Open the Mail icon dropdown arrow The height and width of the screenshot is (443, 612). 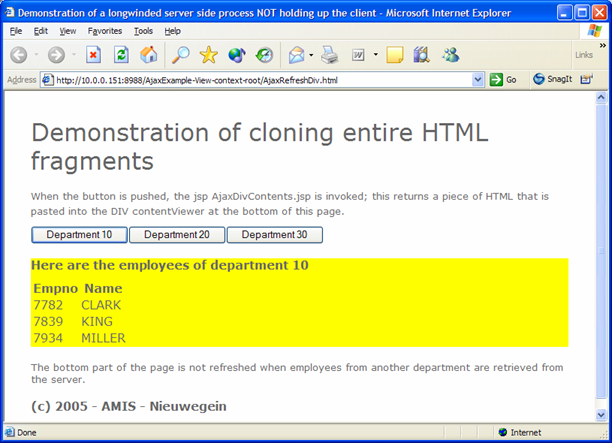pos(311,55)
